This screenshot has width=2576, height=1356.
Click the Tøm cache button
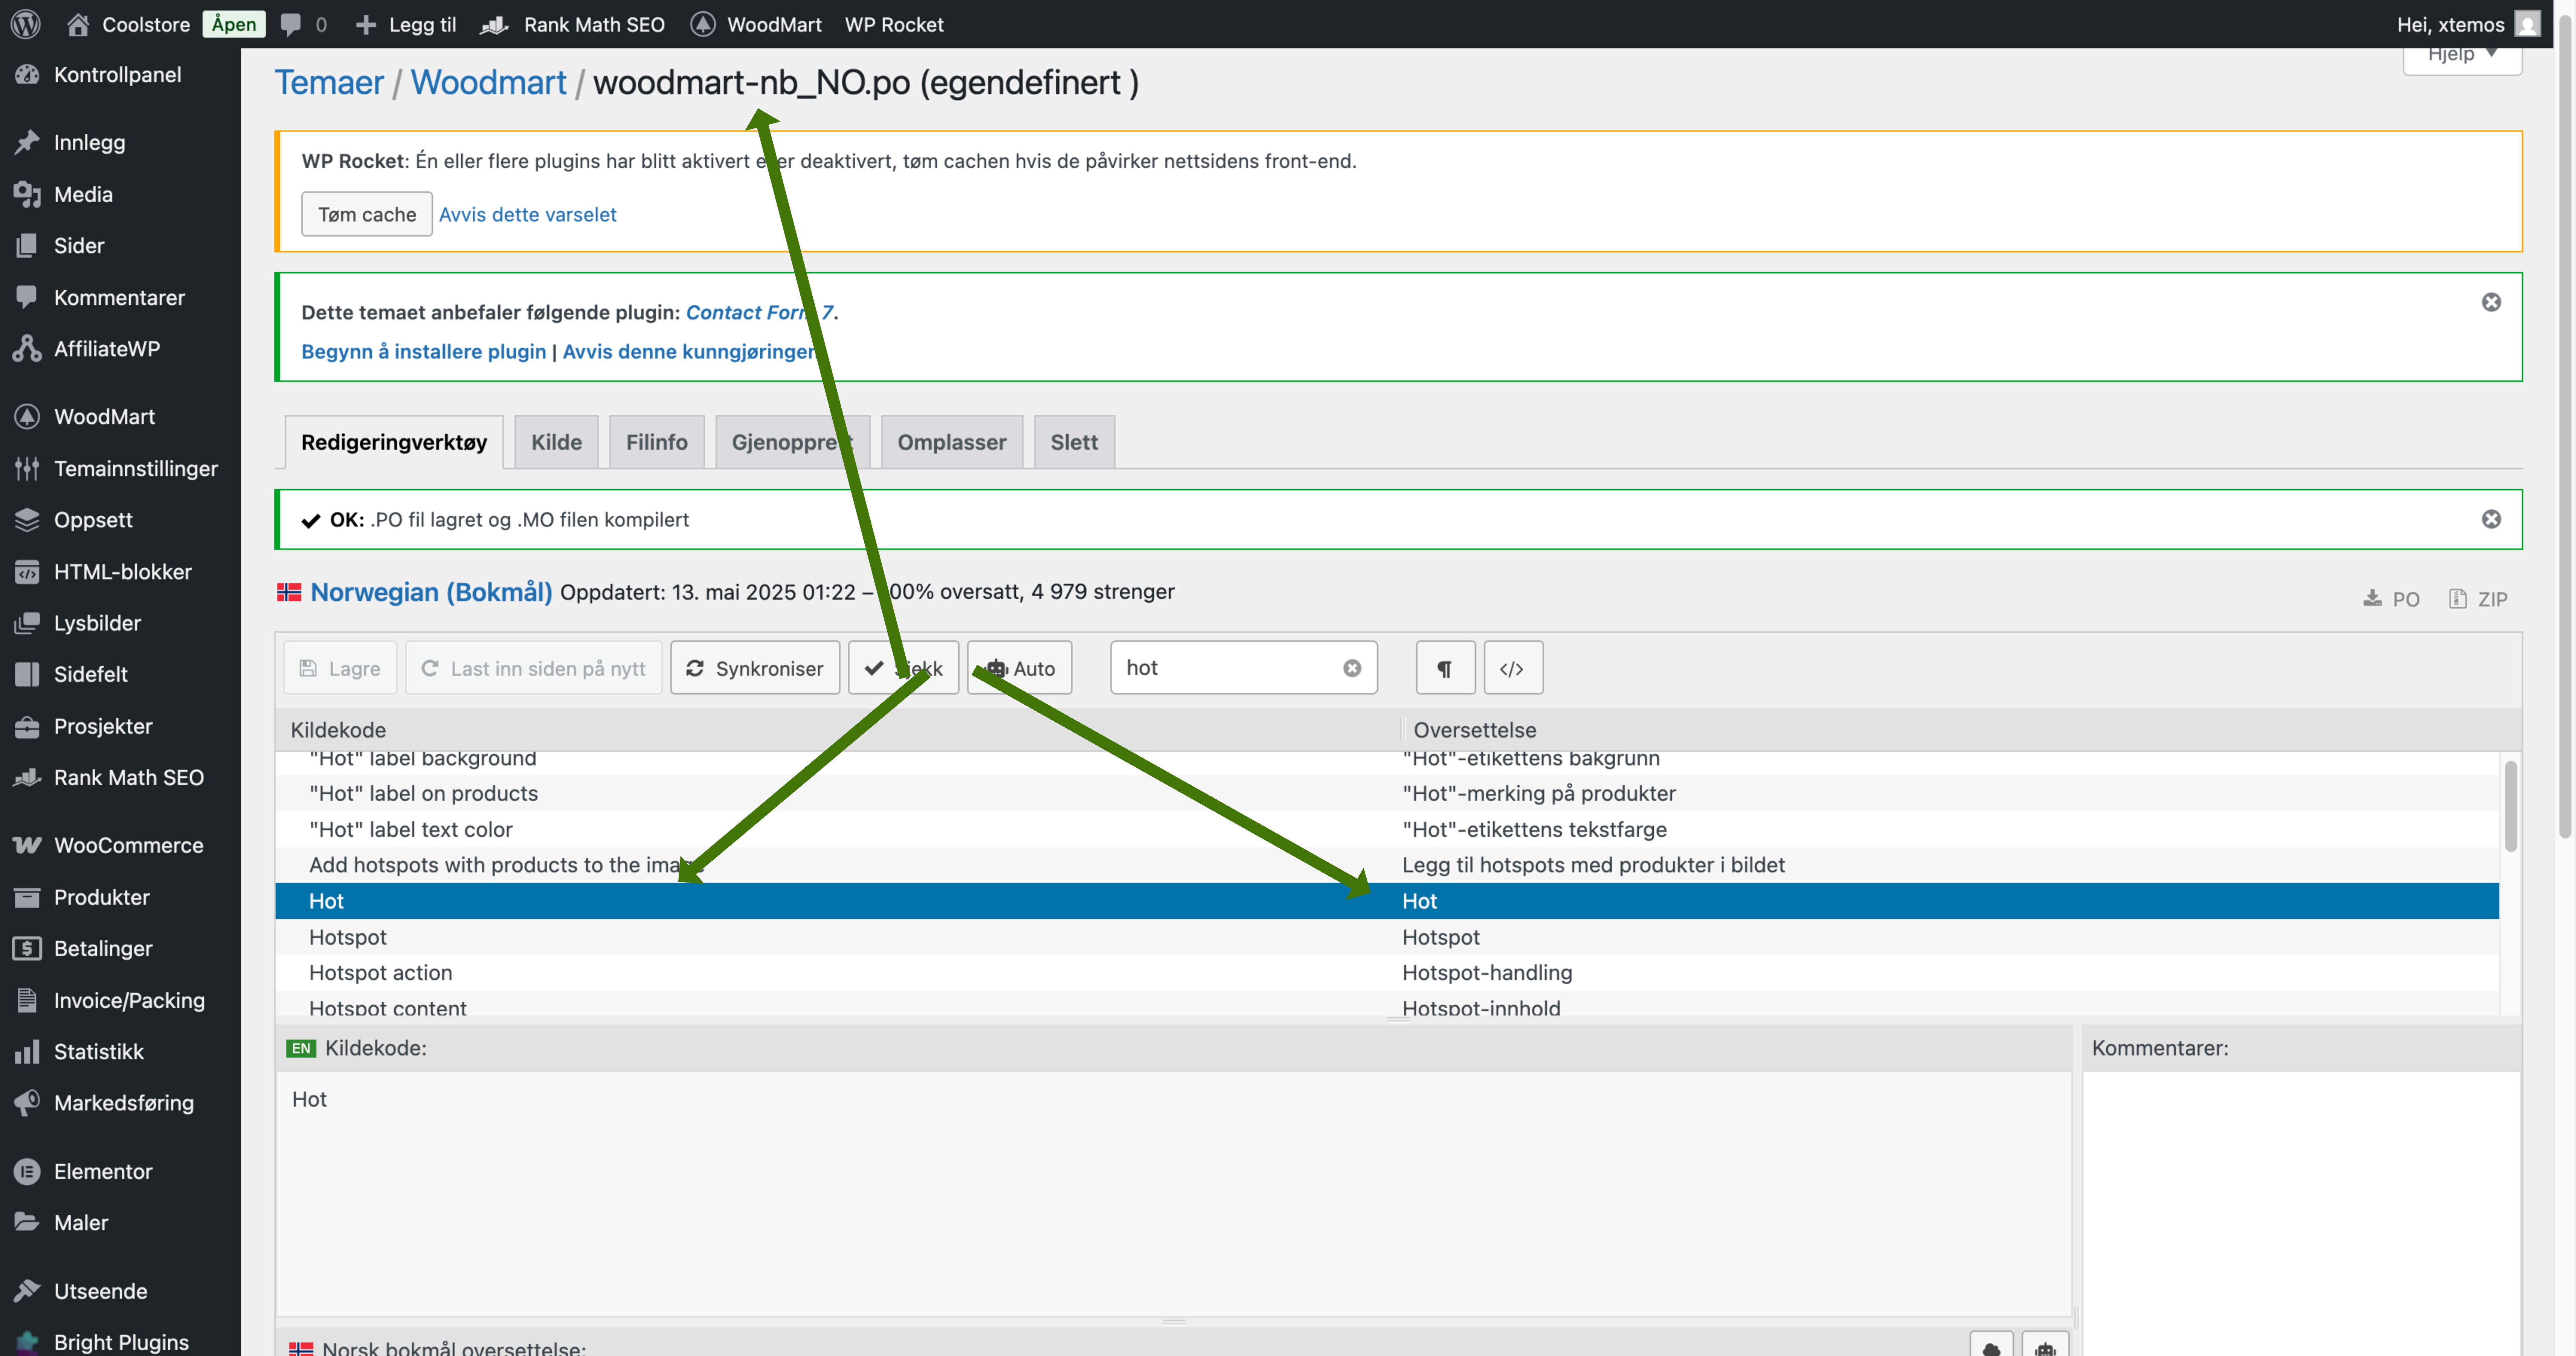(367, 214)
